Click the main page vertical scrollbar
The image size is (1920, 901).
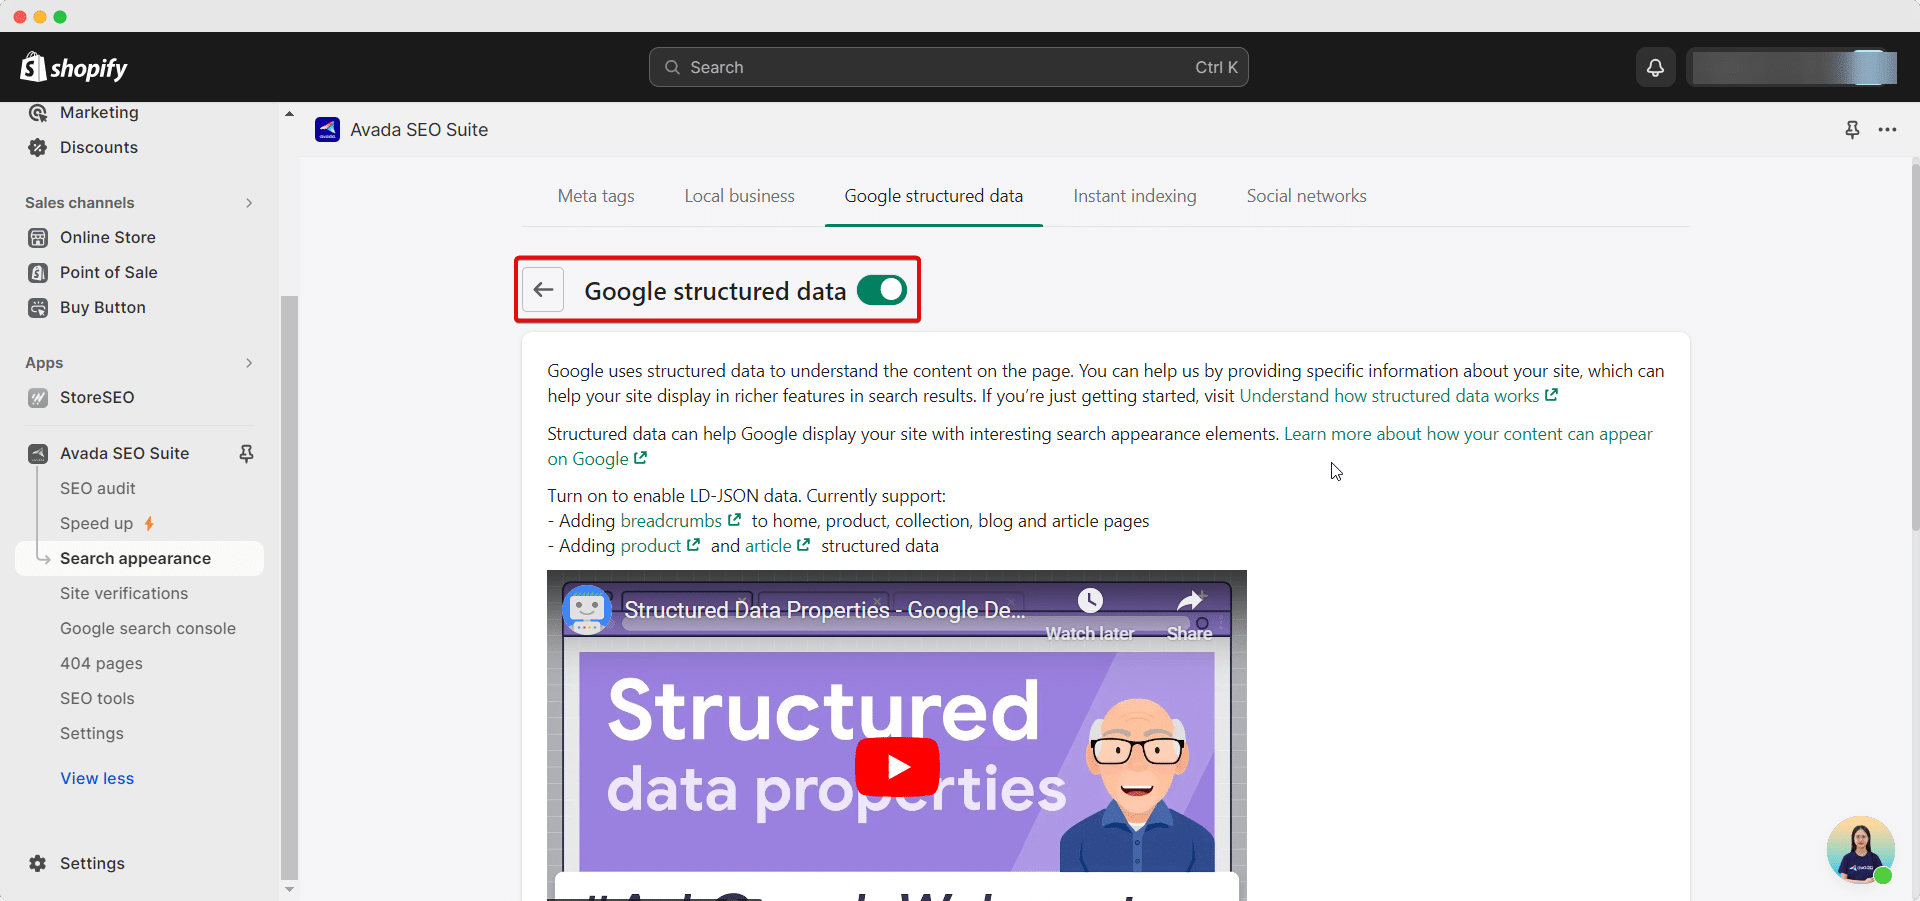point(1914,346)
